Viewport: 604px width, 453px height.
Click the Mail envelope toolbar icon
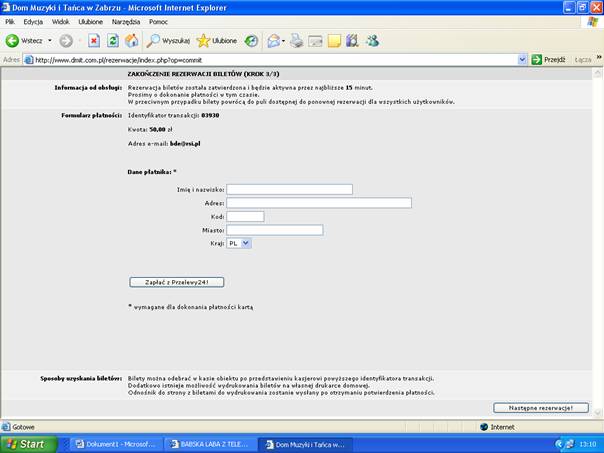pos(315,41)
